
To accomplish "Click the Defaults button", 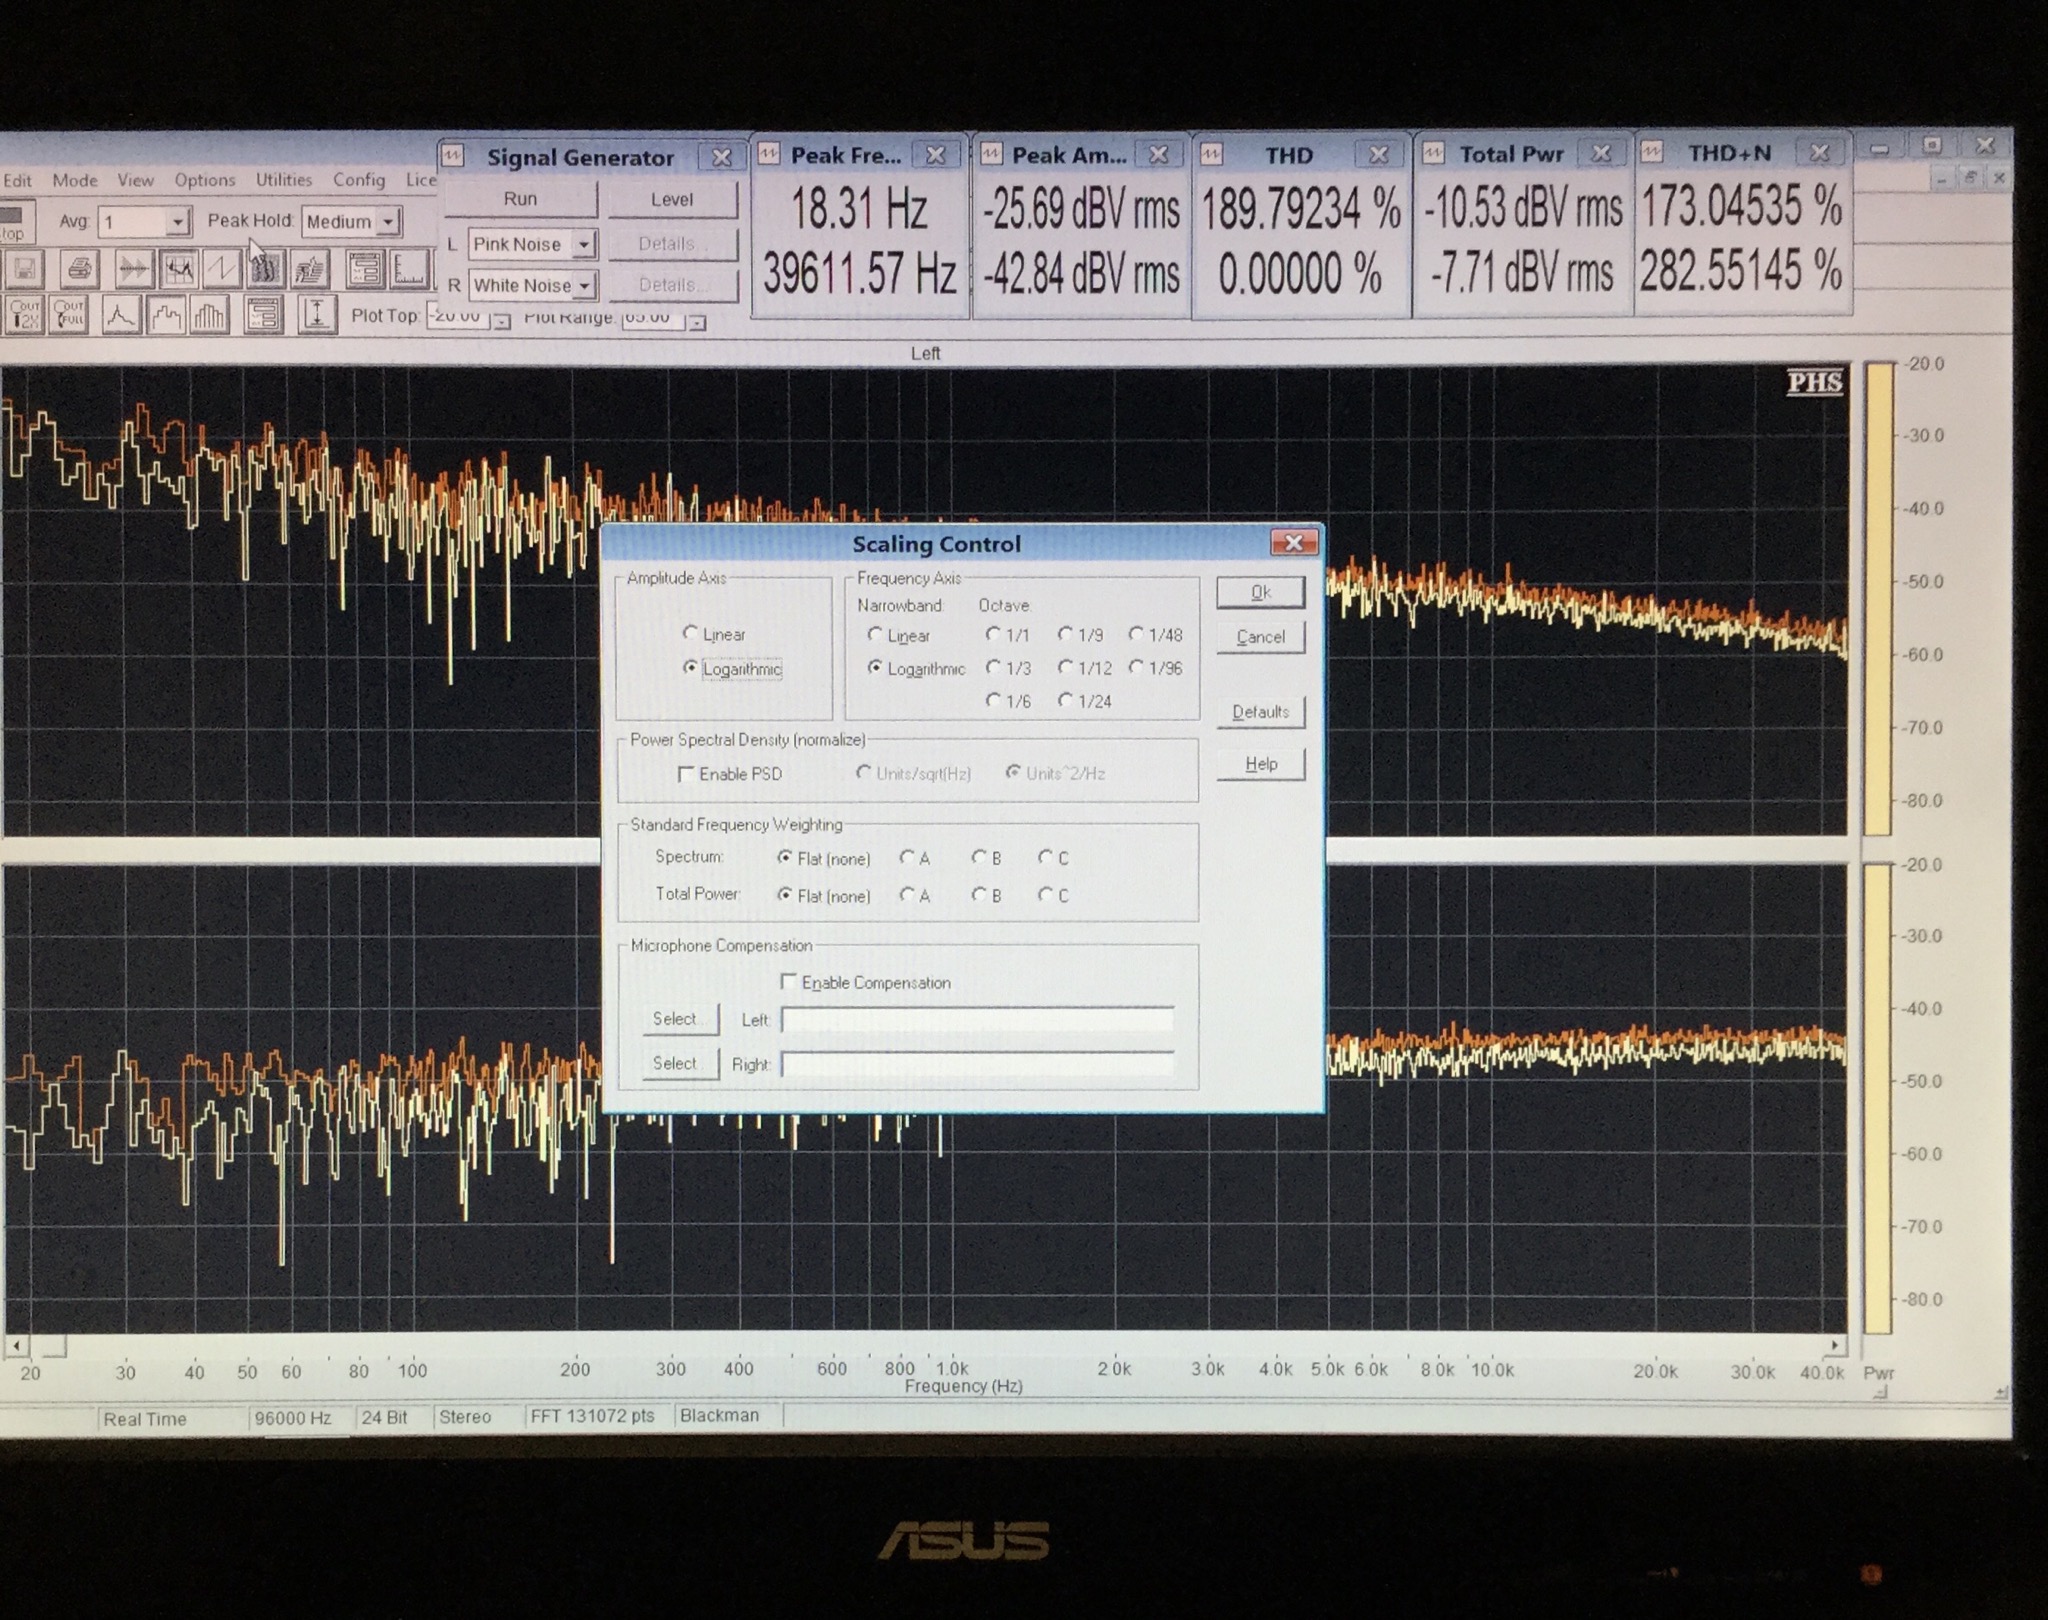I will 1260,712.
